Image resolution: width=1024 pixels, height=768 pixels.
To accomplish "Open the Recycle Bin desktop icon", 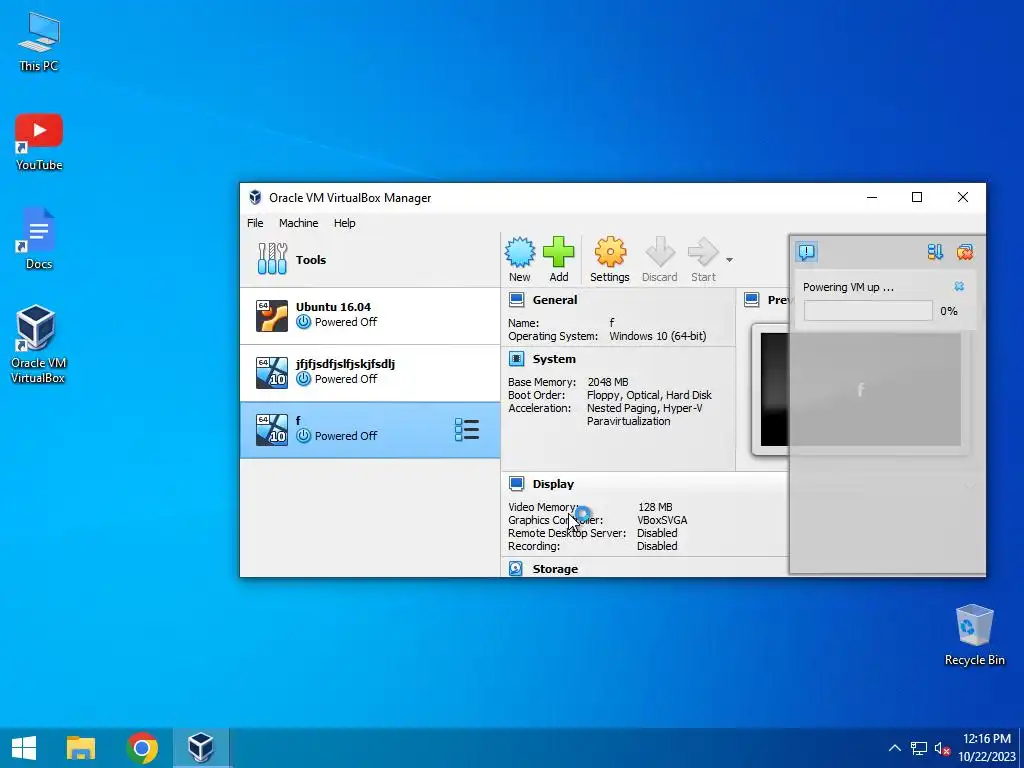I will [x=974, y=635].
